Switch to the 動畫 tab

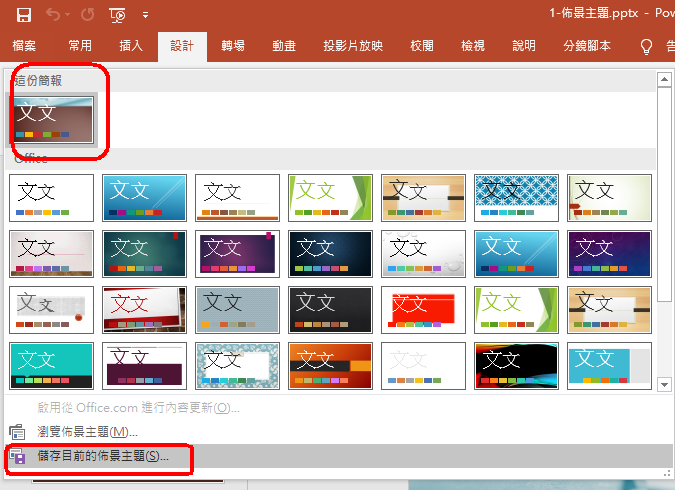point(284,46)
